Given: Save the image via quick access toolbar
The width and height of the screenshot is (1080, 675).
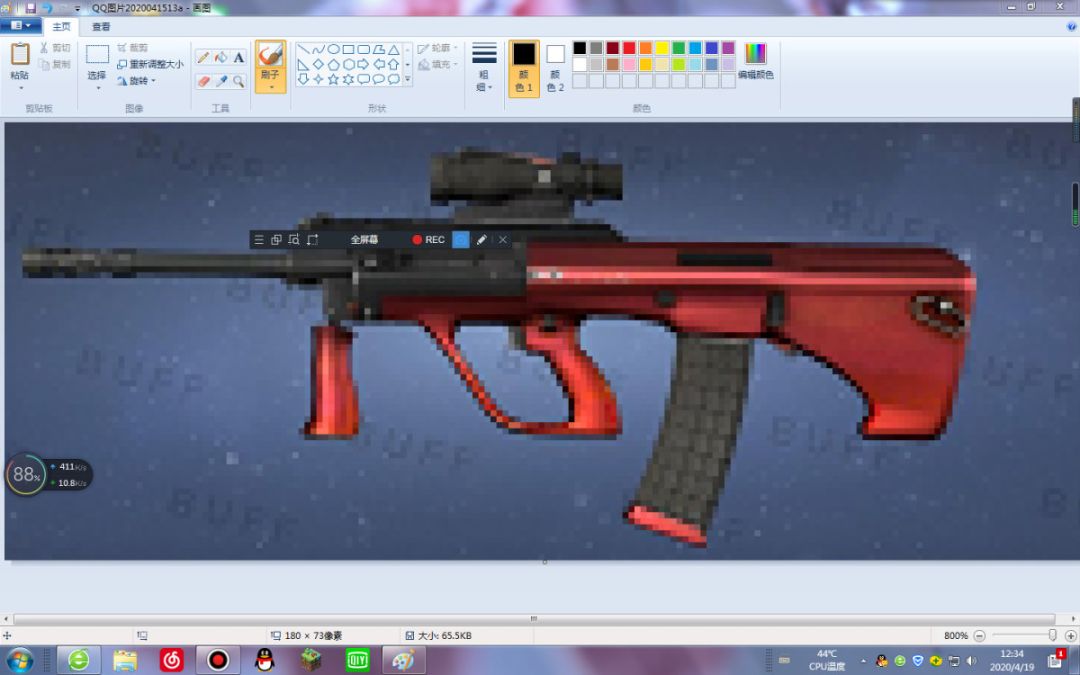Looking at the screenshot, I should [x=30, y=8].
